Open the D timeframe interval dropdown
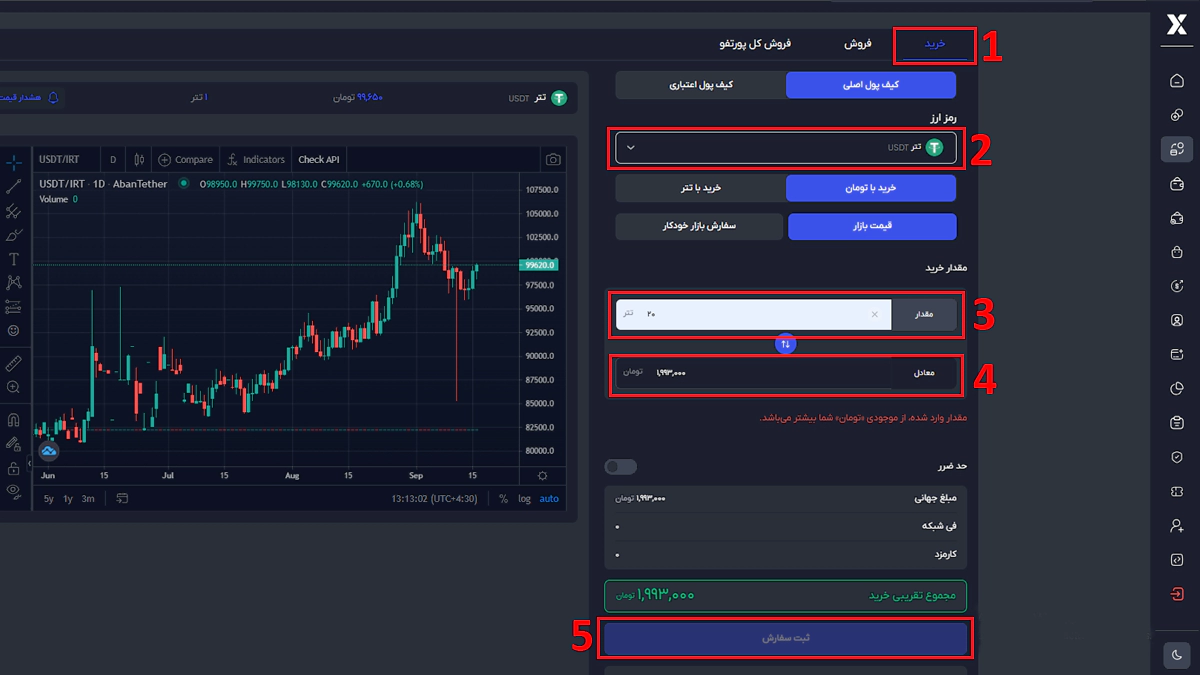 (113, 159)
